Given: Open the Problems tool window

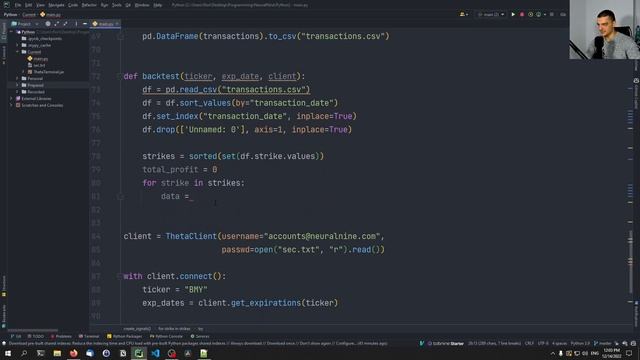Looking at the screenshot, I should tap(61, 336).
